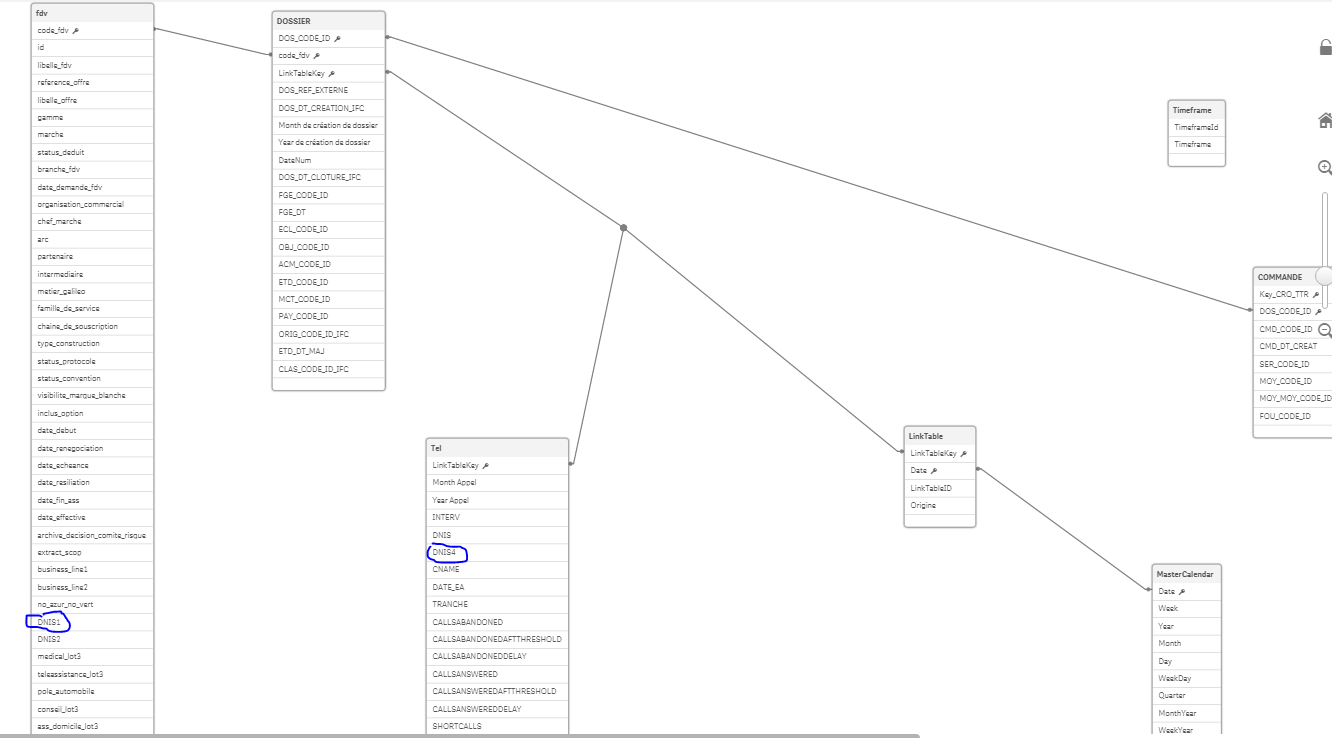Viewport: 1332px width, 738px height.
Task: Click the DateNum field in DOSSIER
Action: pyautogui.click(x=329, y=160)
